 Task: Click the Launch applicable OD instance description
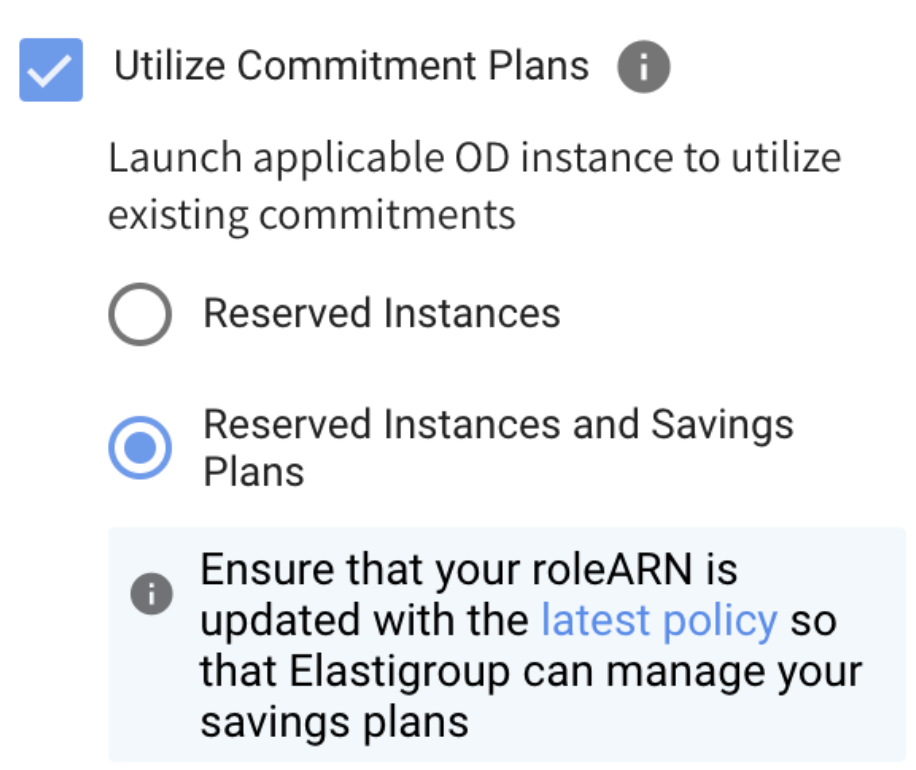click(474, 158)
